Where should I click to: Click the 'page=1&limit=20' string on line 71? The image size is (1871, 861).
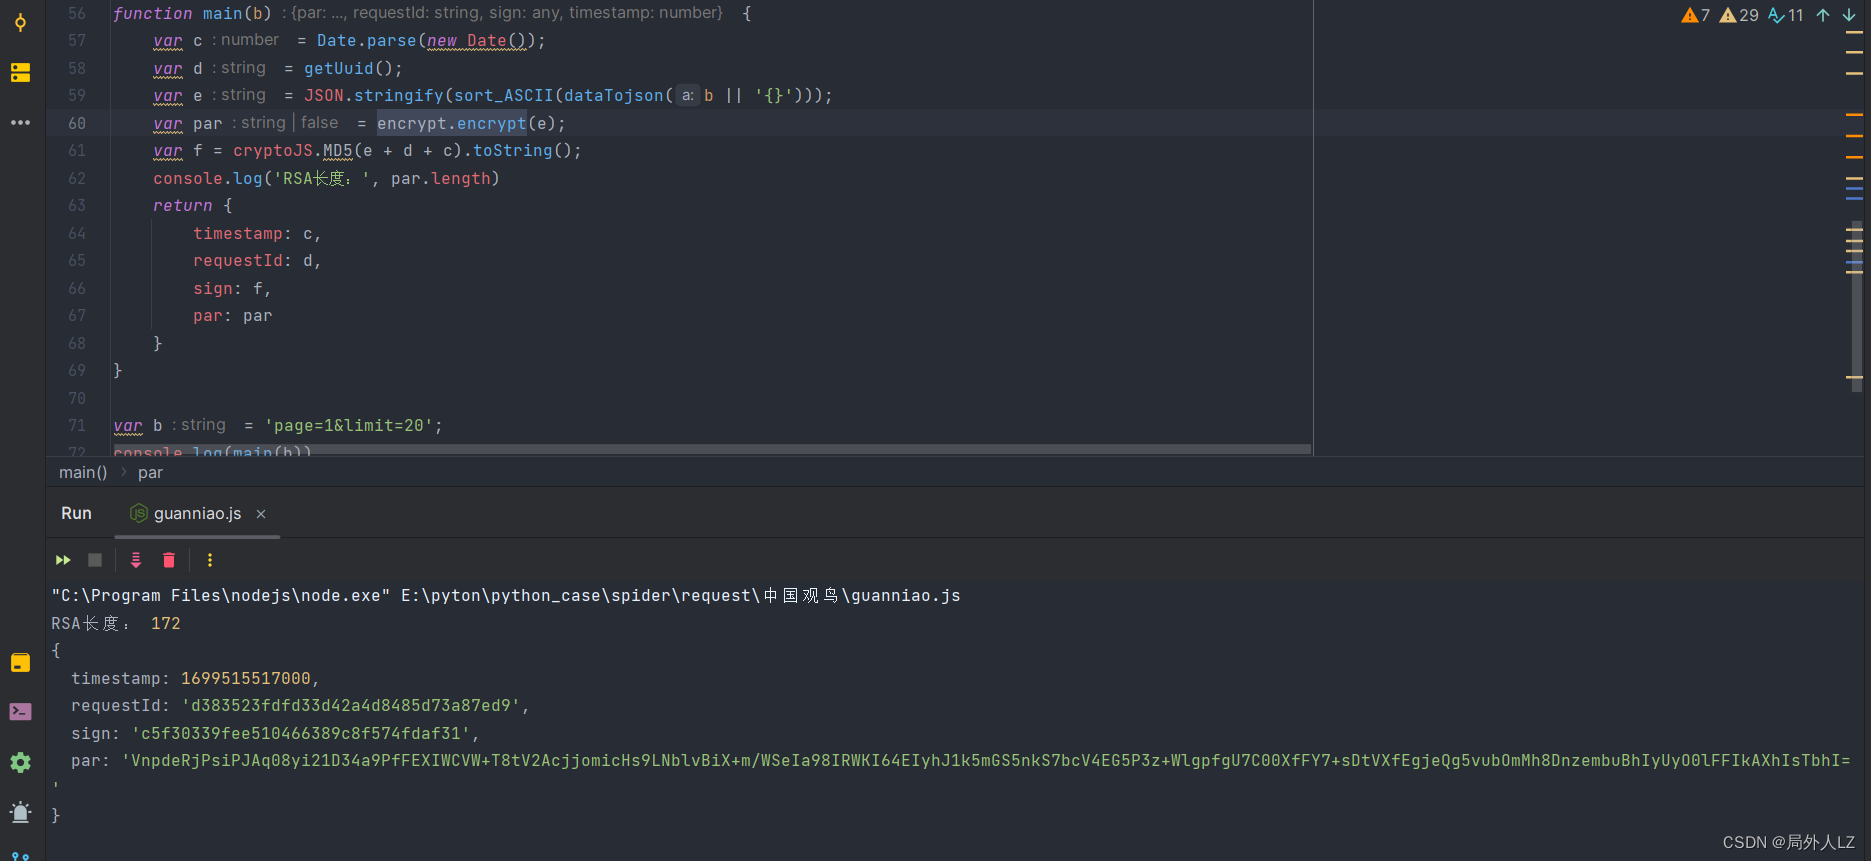click(349, 425)
